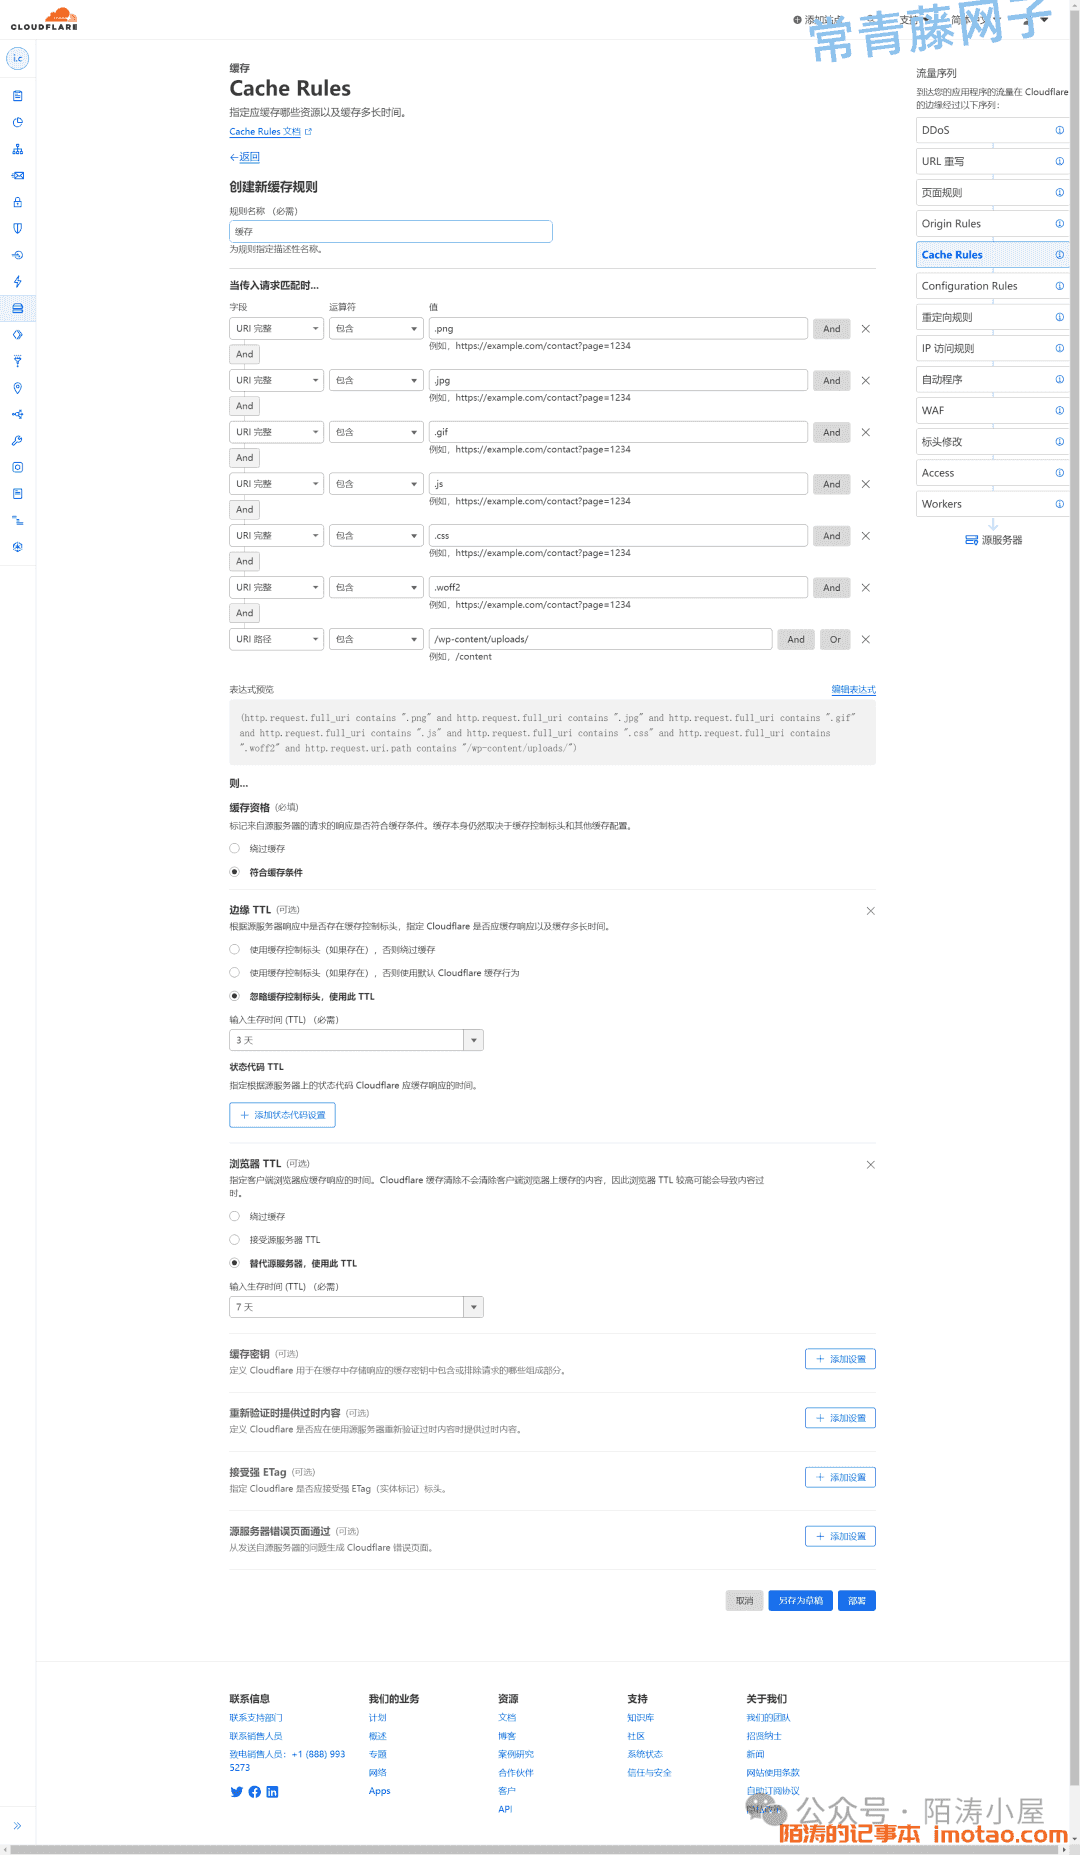
Task: Click the value field containing .css
Action: click(618, 536)
